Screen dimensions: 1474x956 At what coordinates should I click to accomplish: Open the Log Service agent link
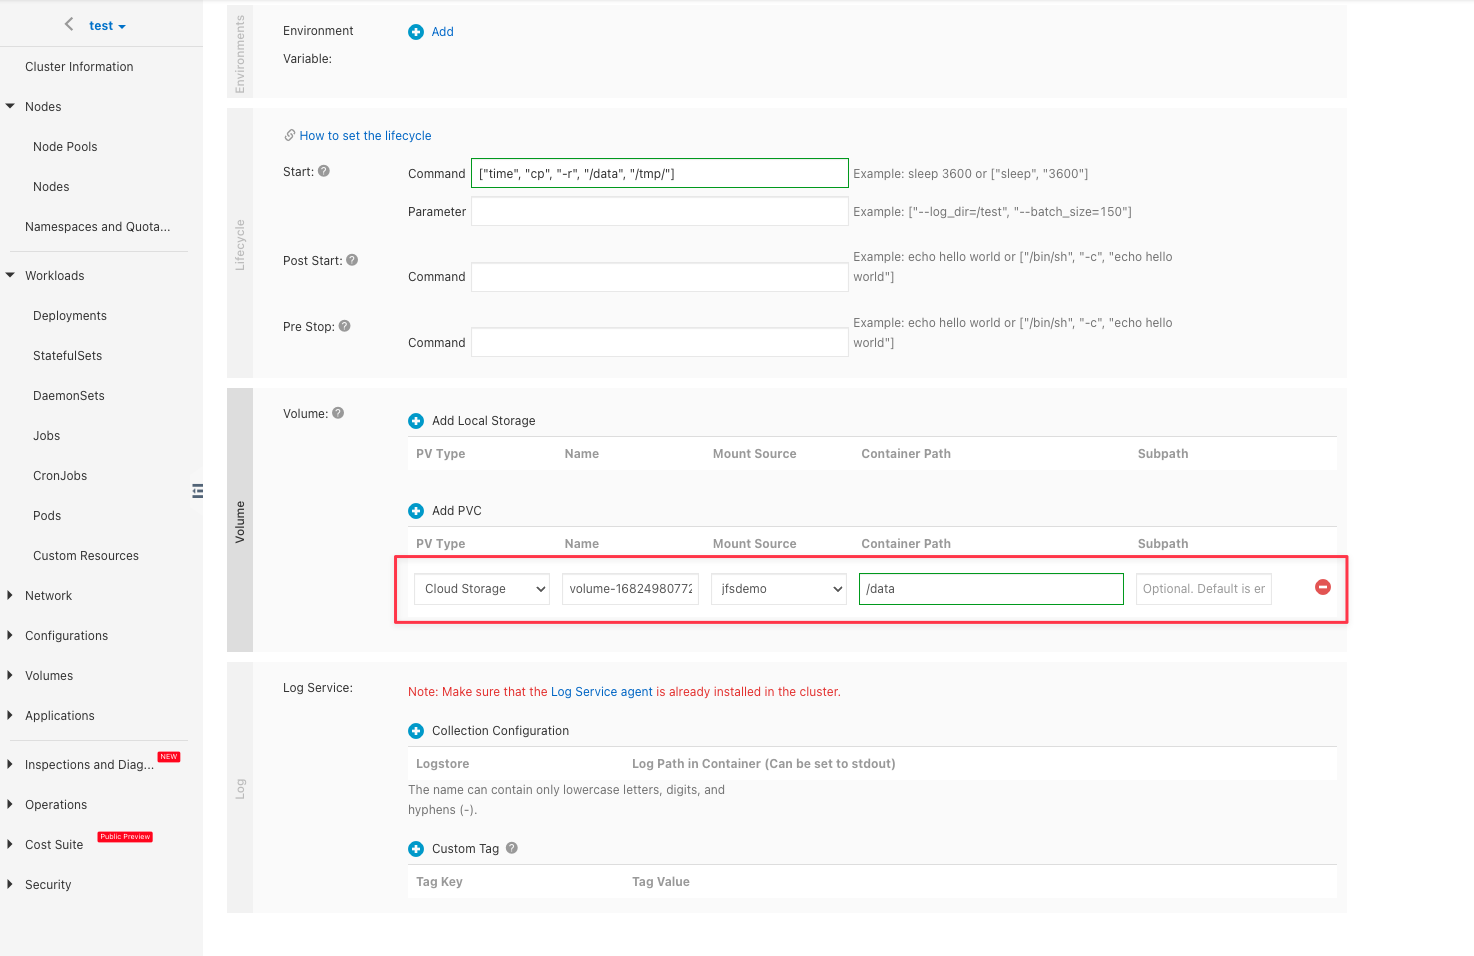pyautogui.click(x=601, y=692)
